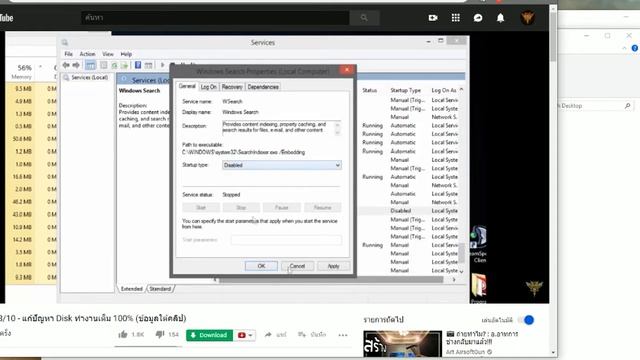The width and height of the screenshot is (640, 360).
Task: Click the Stop service button
Action: click(x=241, y=207)
